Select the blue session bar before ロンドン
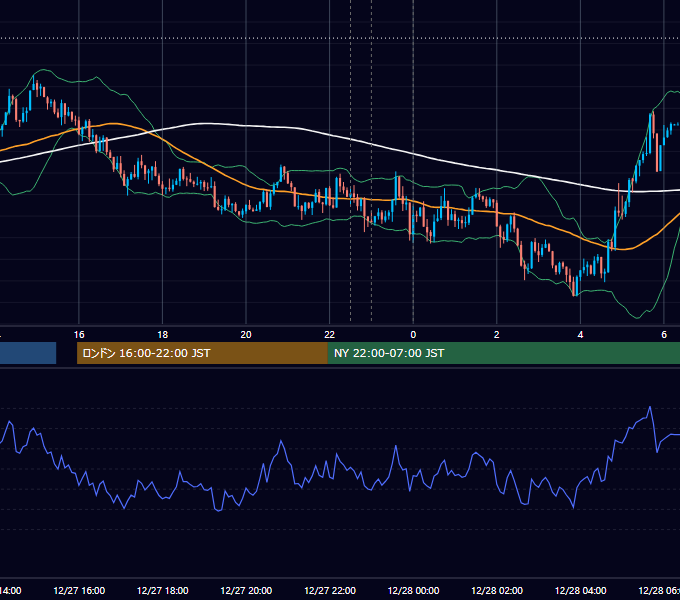The image size is (680, 600). (28, 353)
